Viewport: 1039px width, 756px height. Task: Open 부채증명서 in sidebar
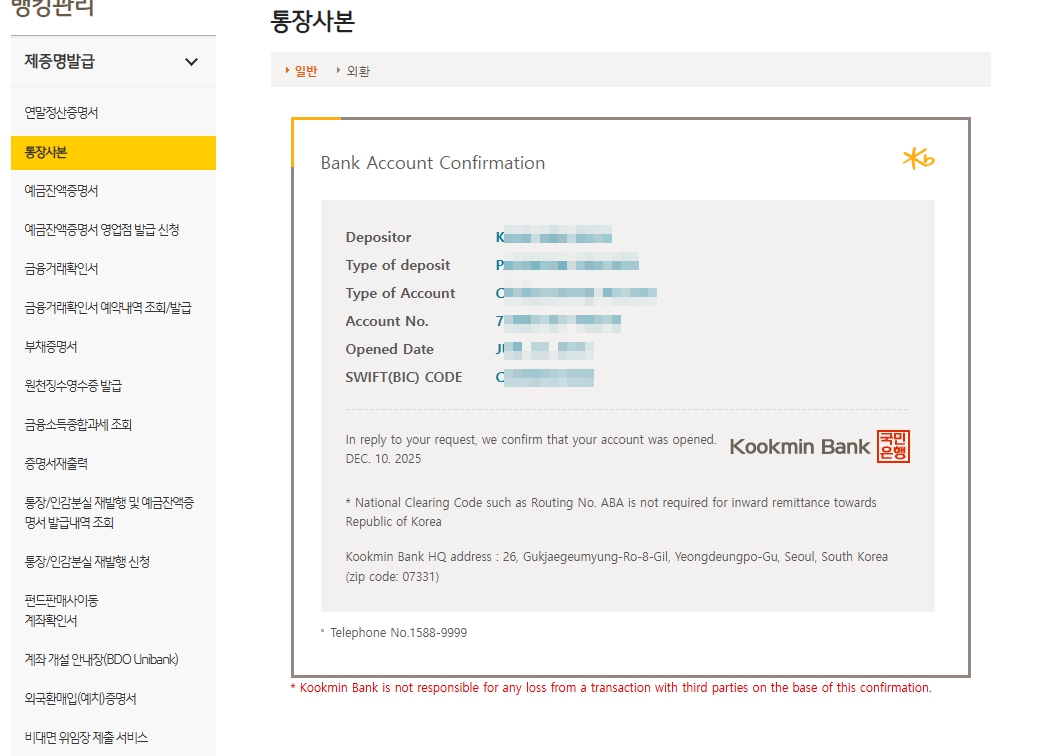(x=51, y=347)
